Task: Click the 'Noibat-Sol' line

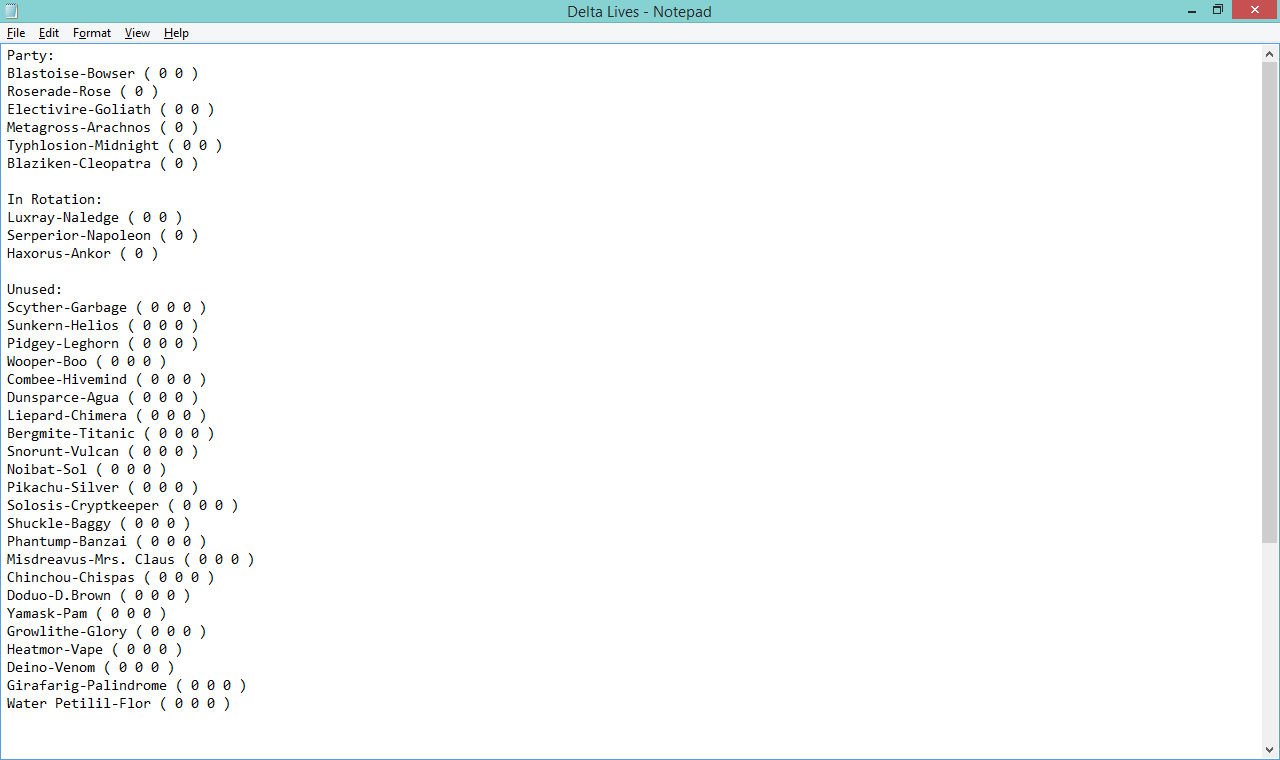Action: coord(87,470)
